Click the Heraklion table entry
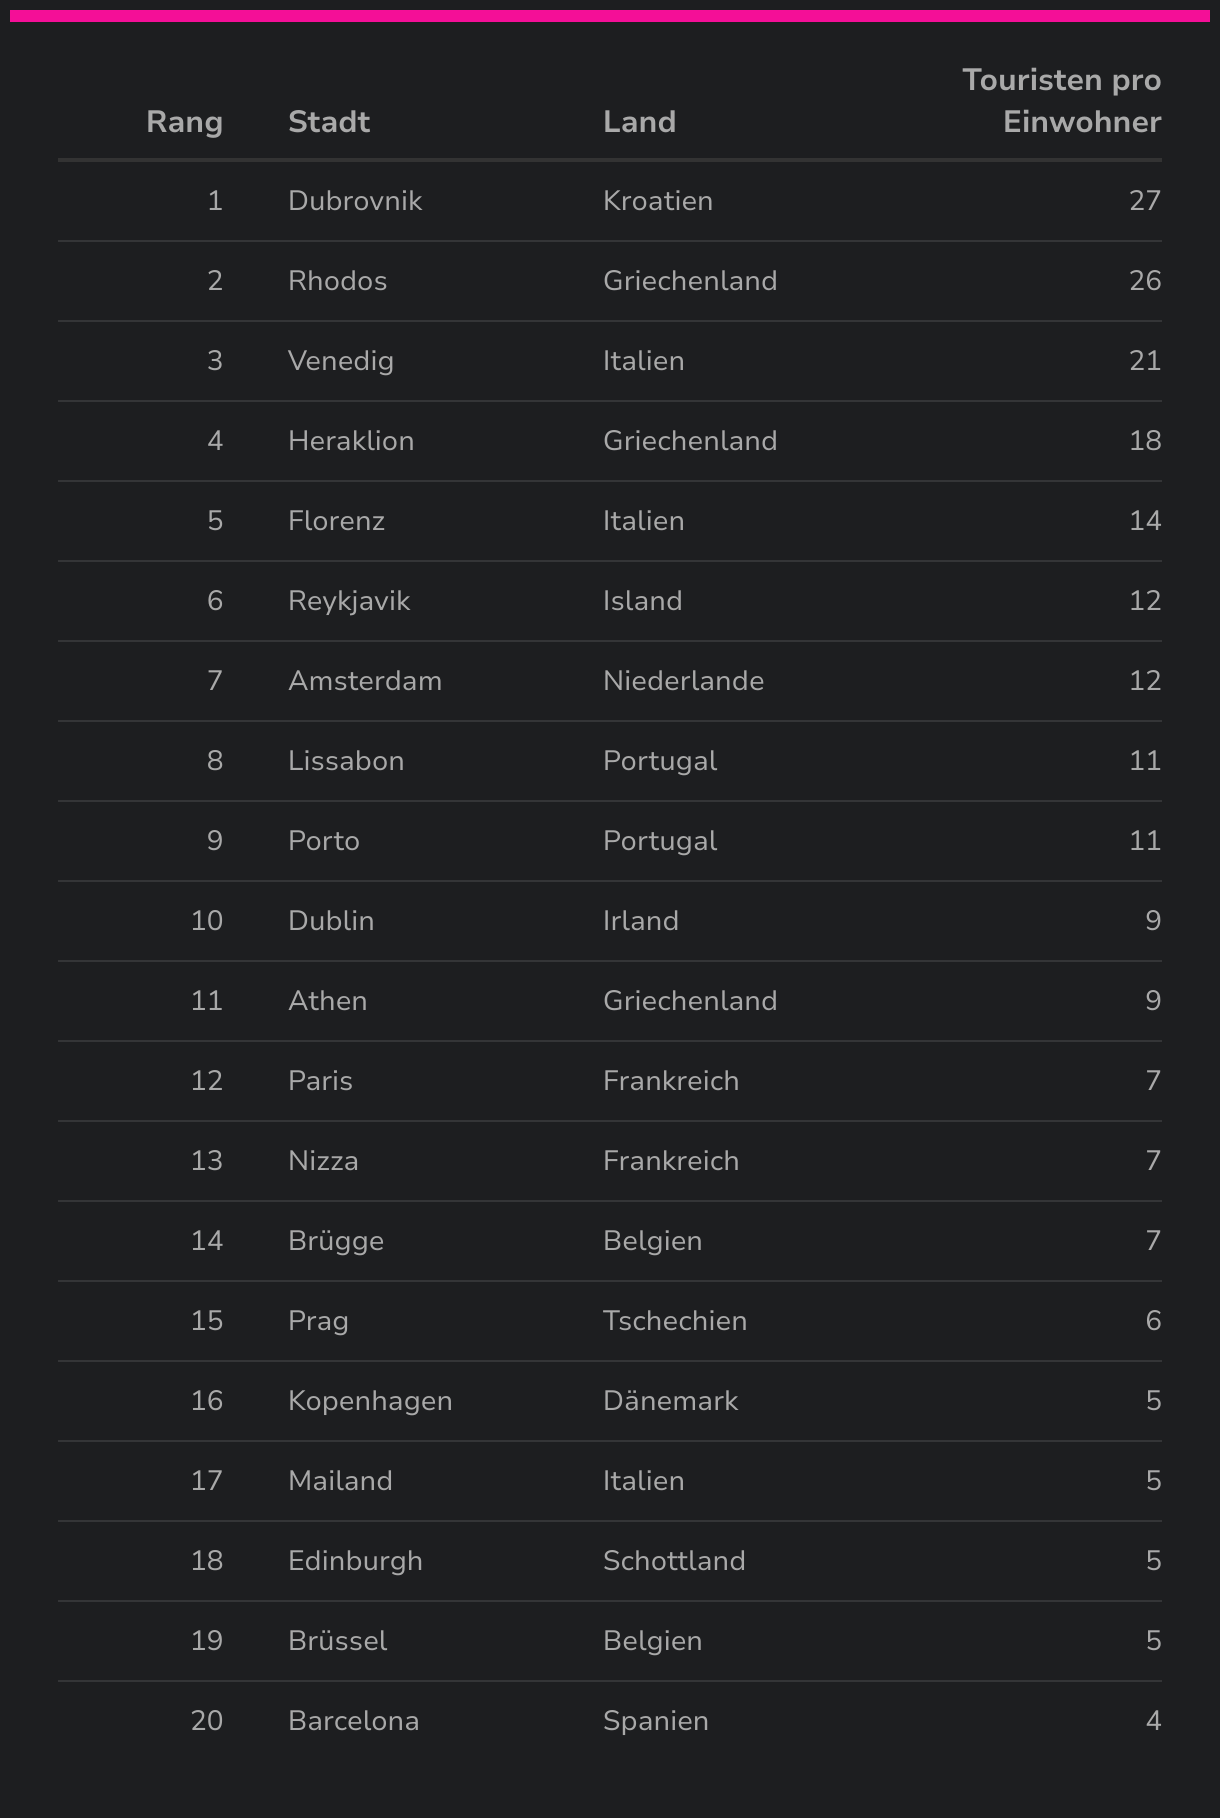Screen dimensions: 1220x1818 click(351, 441)
